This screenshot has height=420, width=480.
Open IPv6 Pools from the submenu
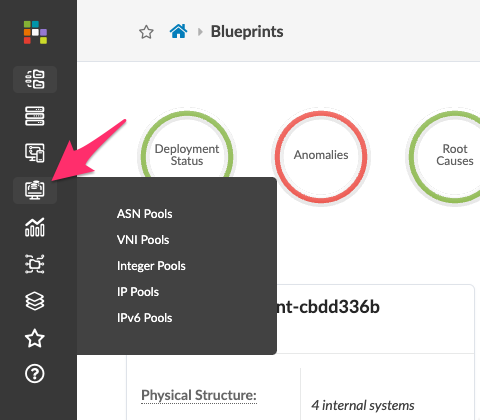(145, 318)
